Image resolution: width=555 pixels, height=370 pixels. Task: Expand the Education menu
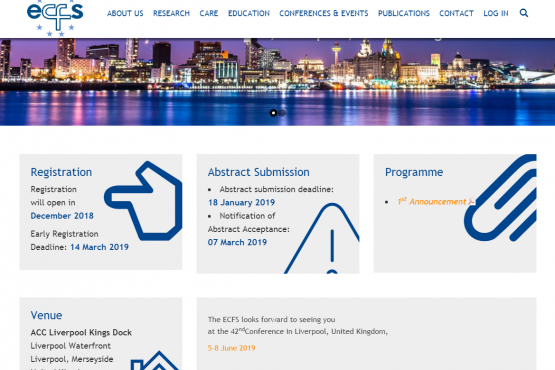pos(249,13)
